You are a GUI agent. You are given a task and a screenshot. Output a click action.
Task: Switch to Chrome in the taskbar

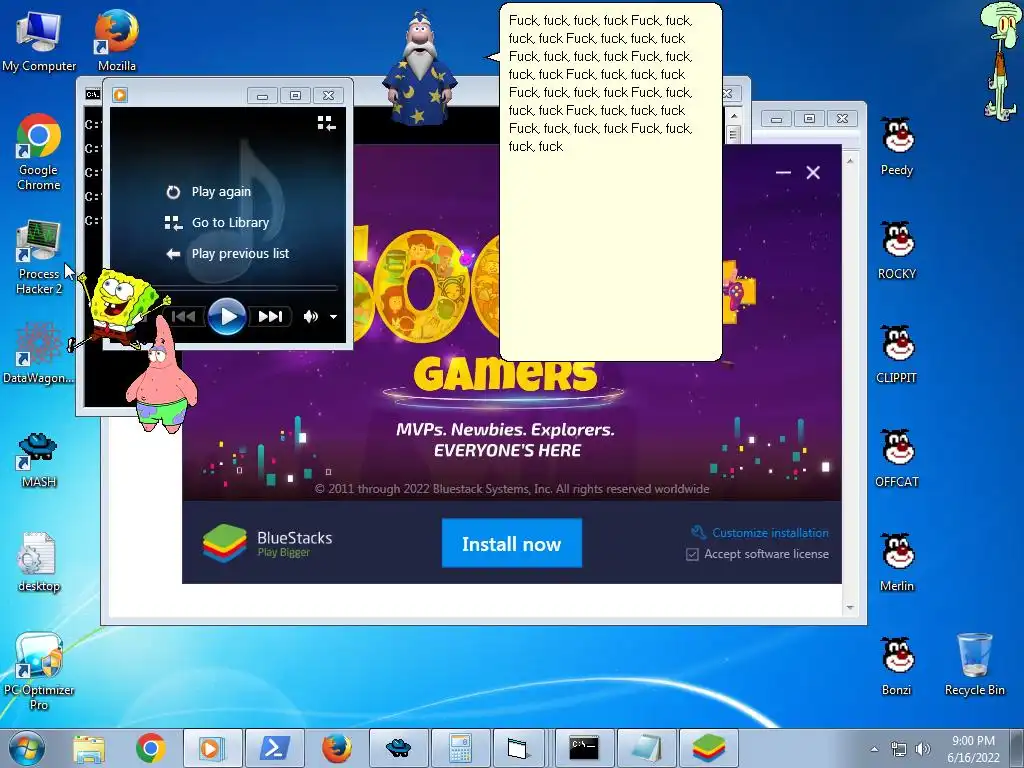(x=150, y=748)
